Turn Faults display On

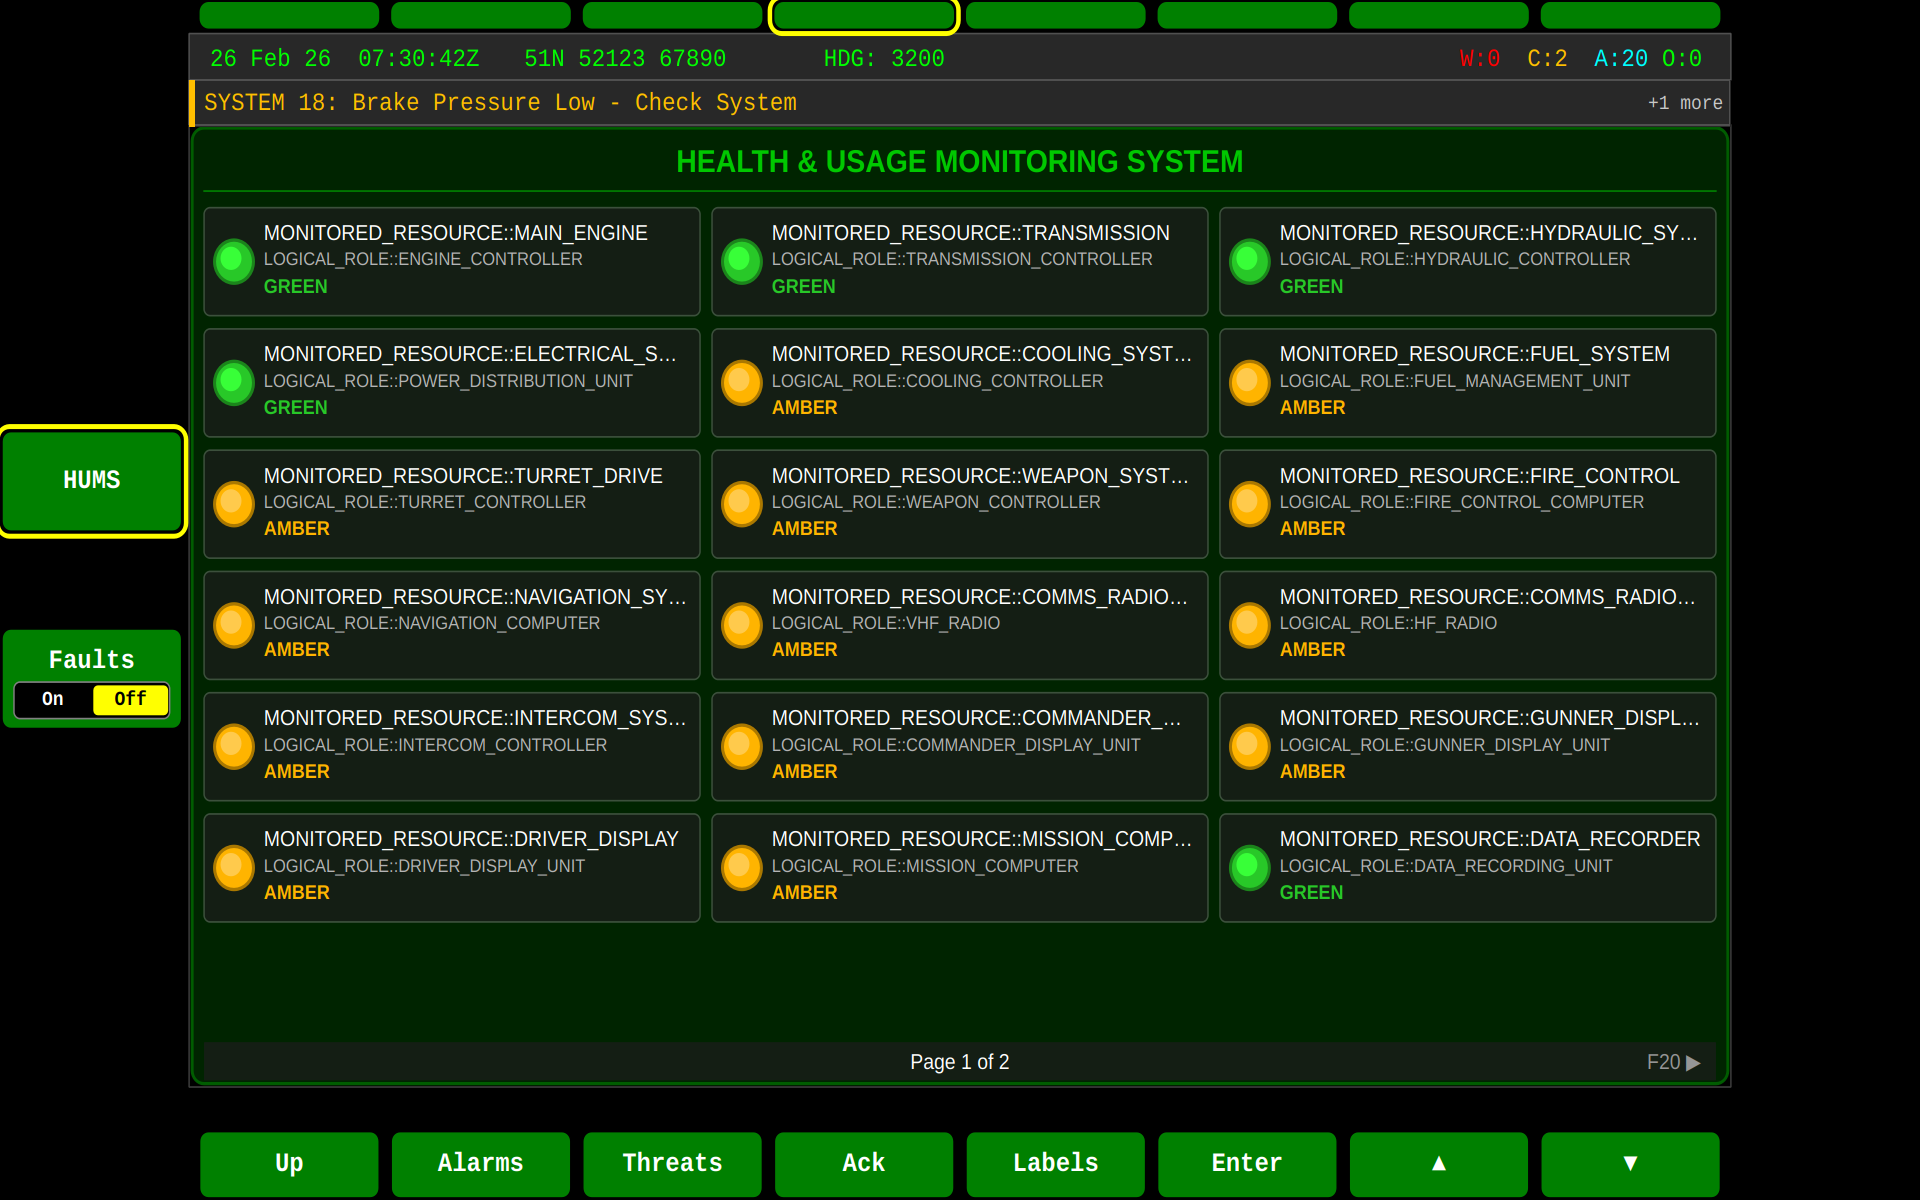[52, 699]
